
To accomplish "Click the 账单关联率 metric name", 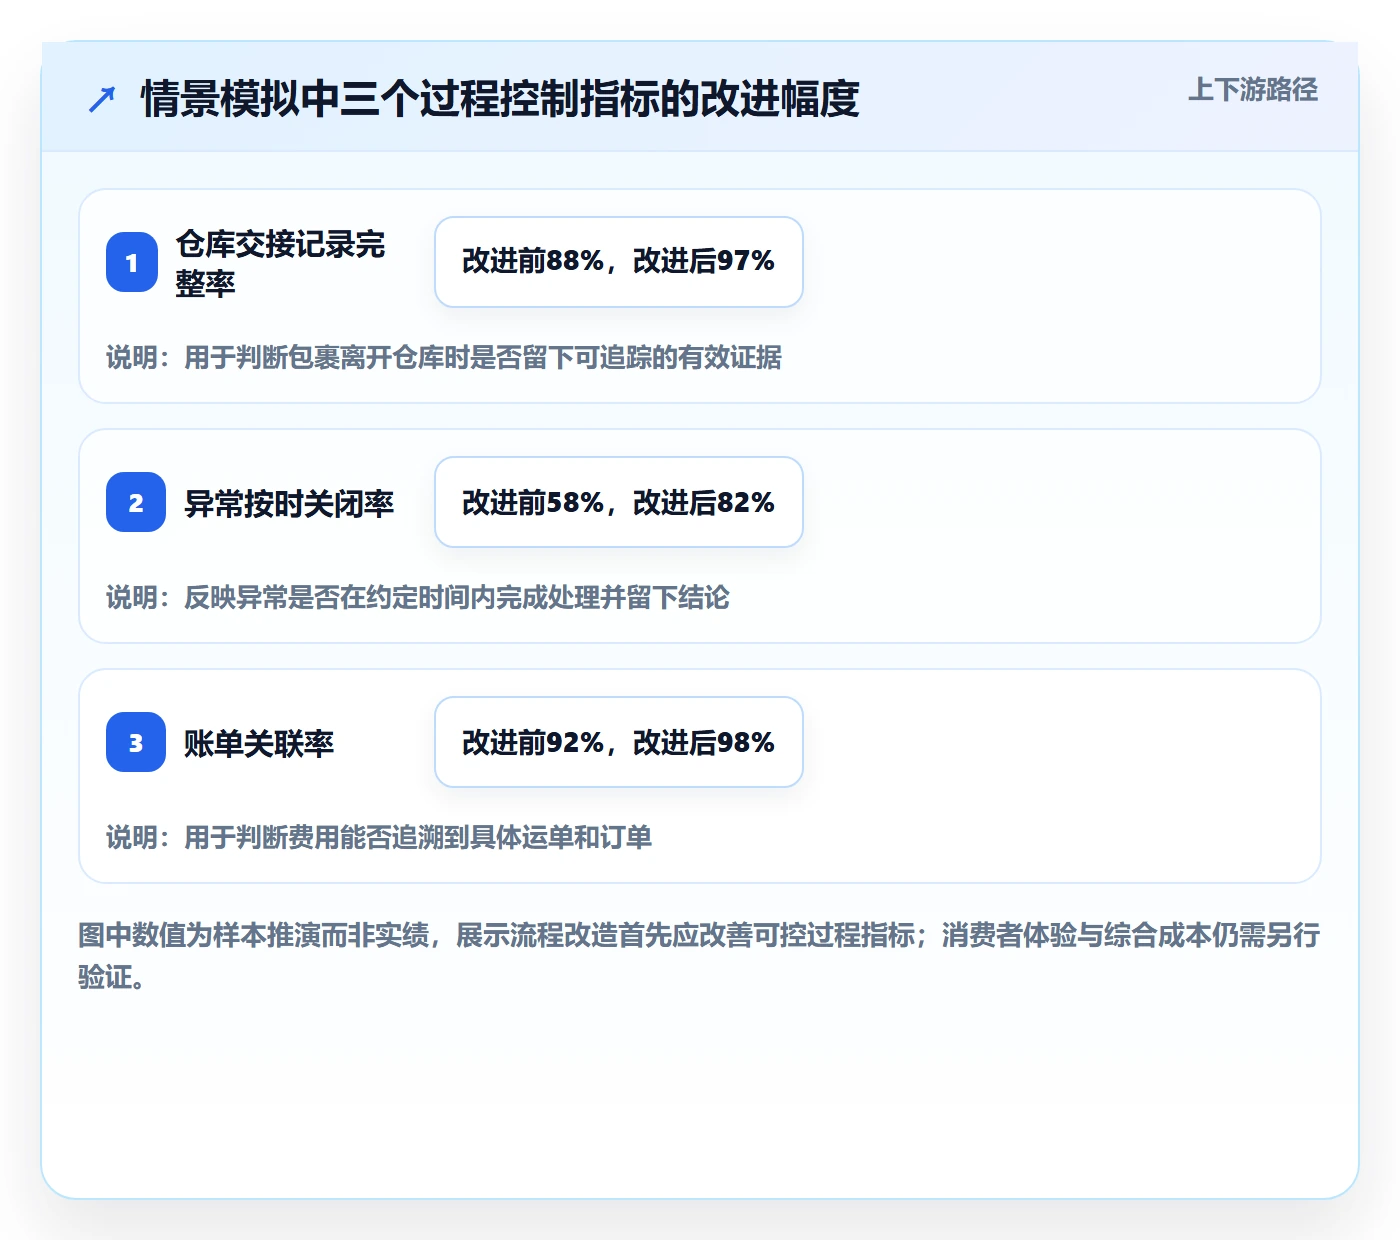I will 259,743.
